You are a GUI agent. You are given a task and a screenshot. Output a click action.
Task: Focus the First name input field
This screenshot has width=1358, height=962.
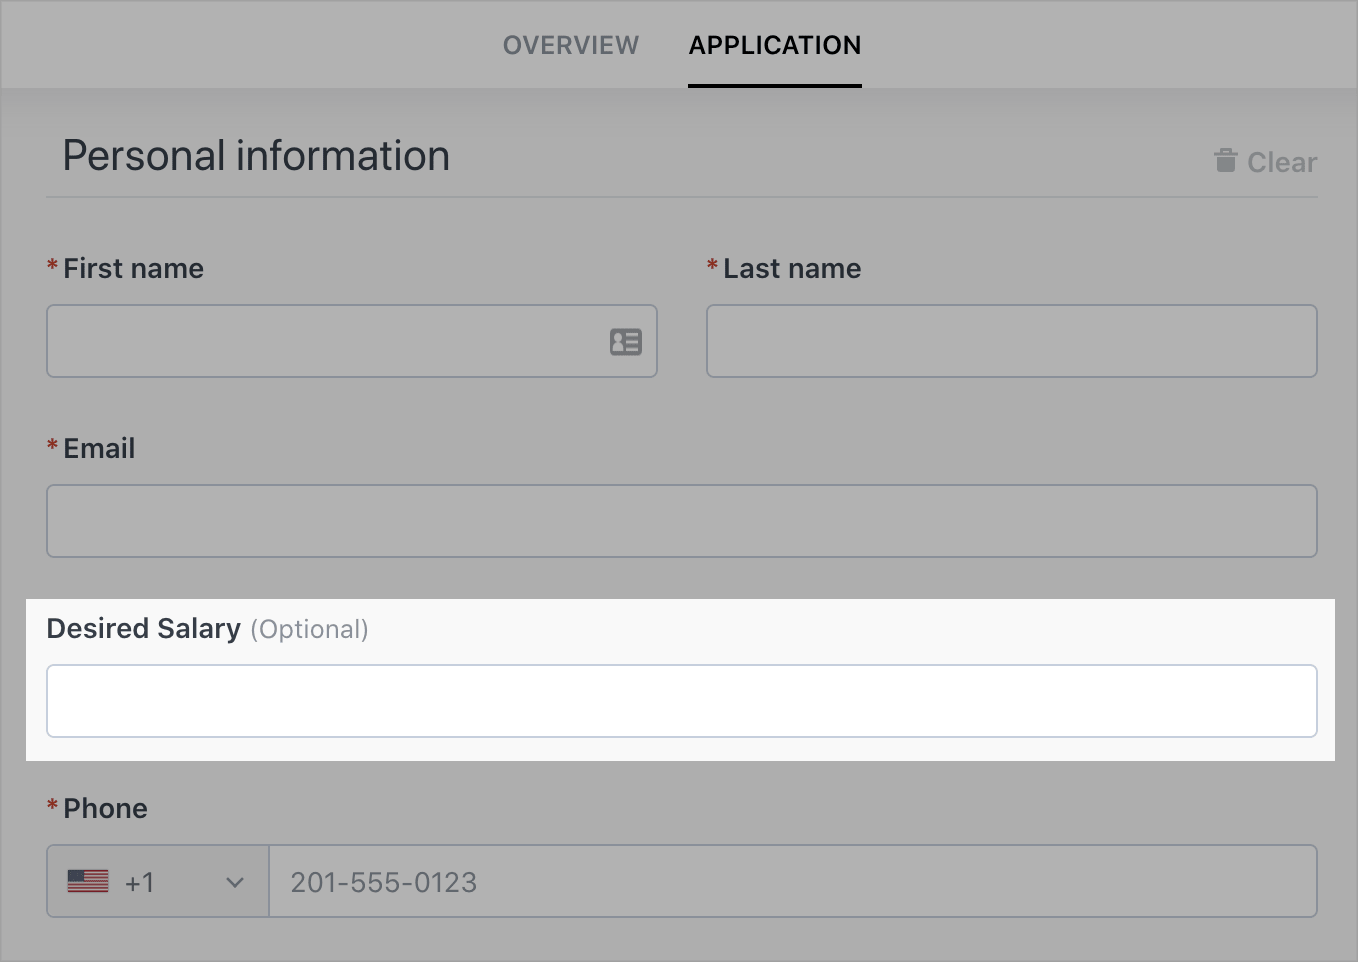coord(320,341)
